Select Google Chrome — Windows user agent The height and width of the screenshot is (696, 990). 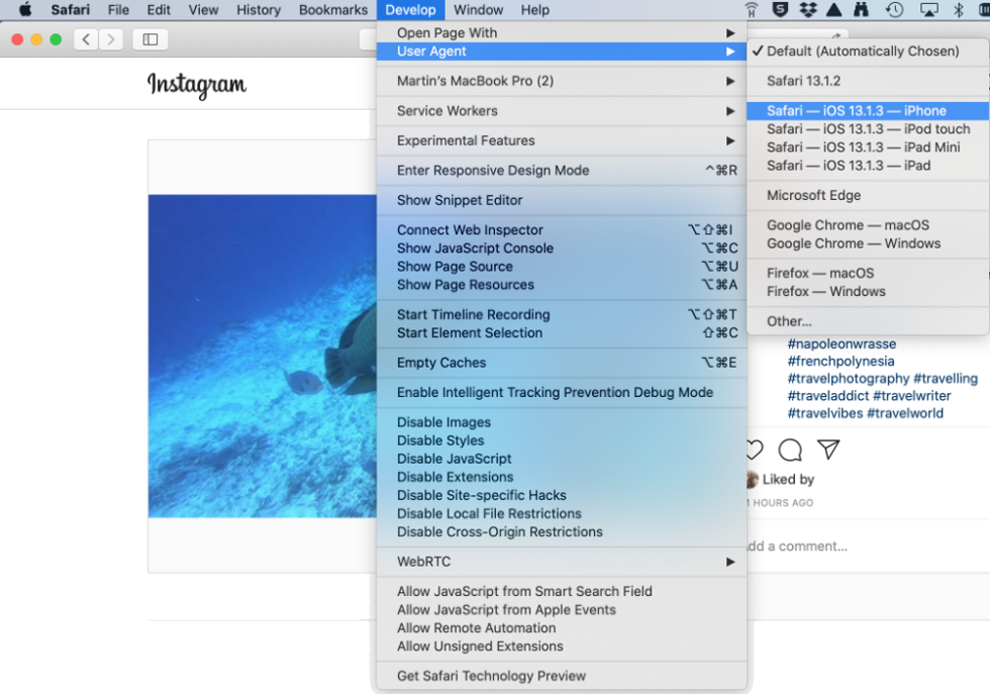pos(868,243)
